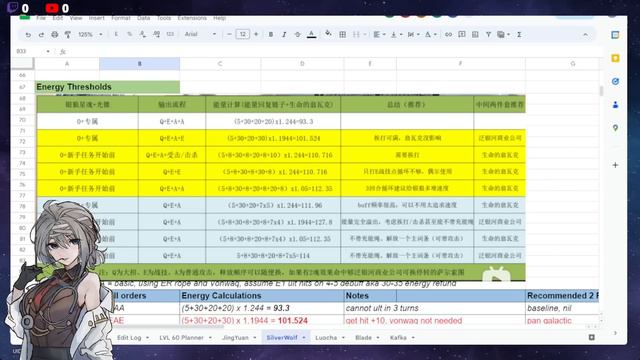Select cell showing (5+30+20+20) x 1.244 = 93.3
Screen dimensions: 640x360
click(x=262, y=308)
